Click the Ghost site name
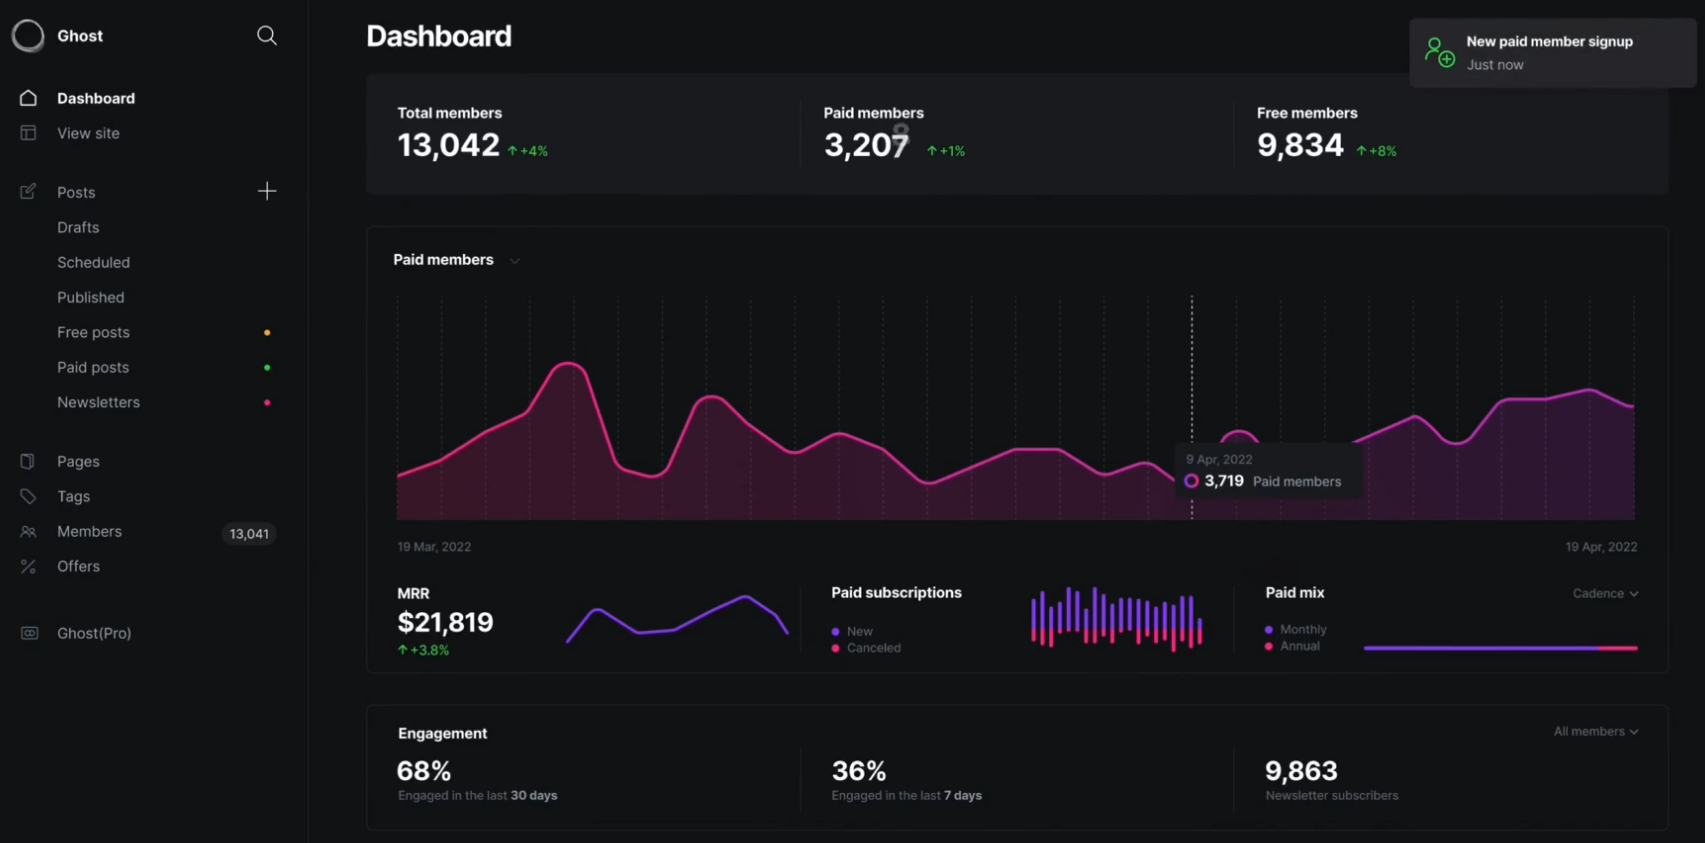 tap(80, 36)
